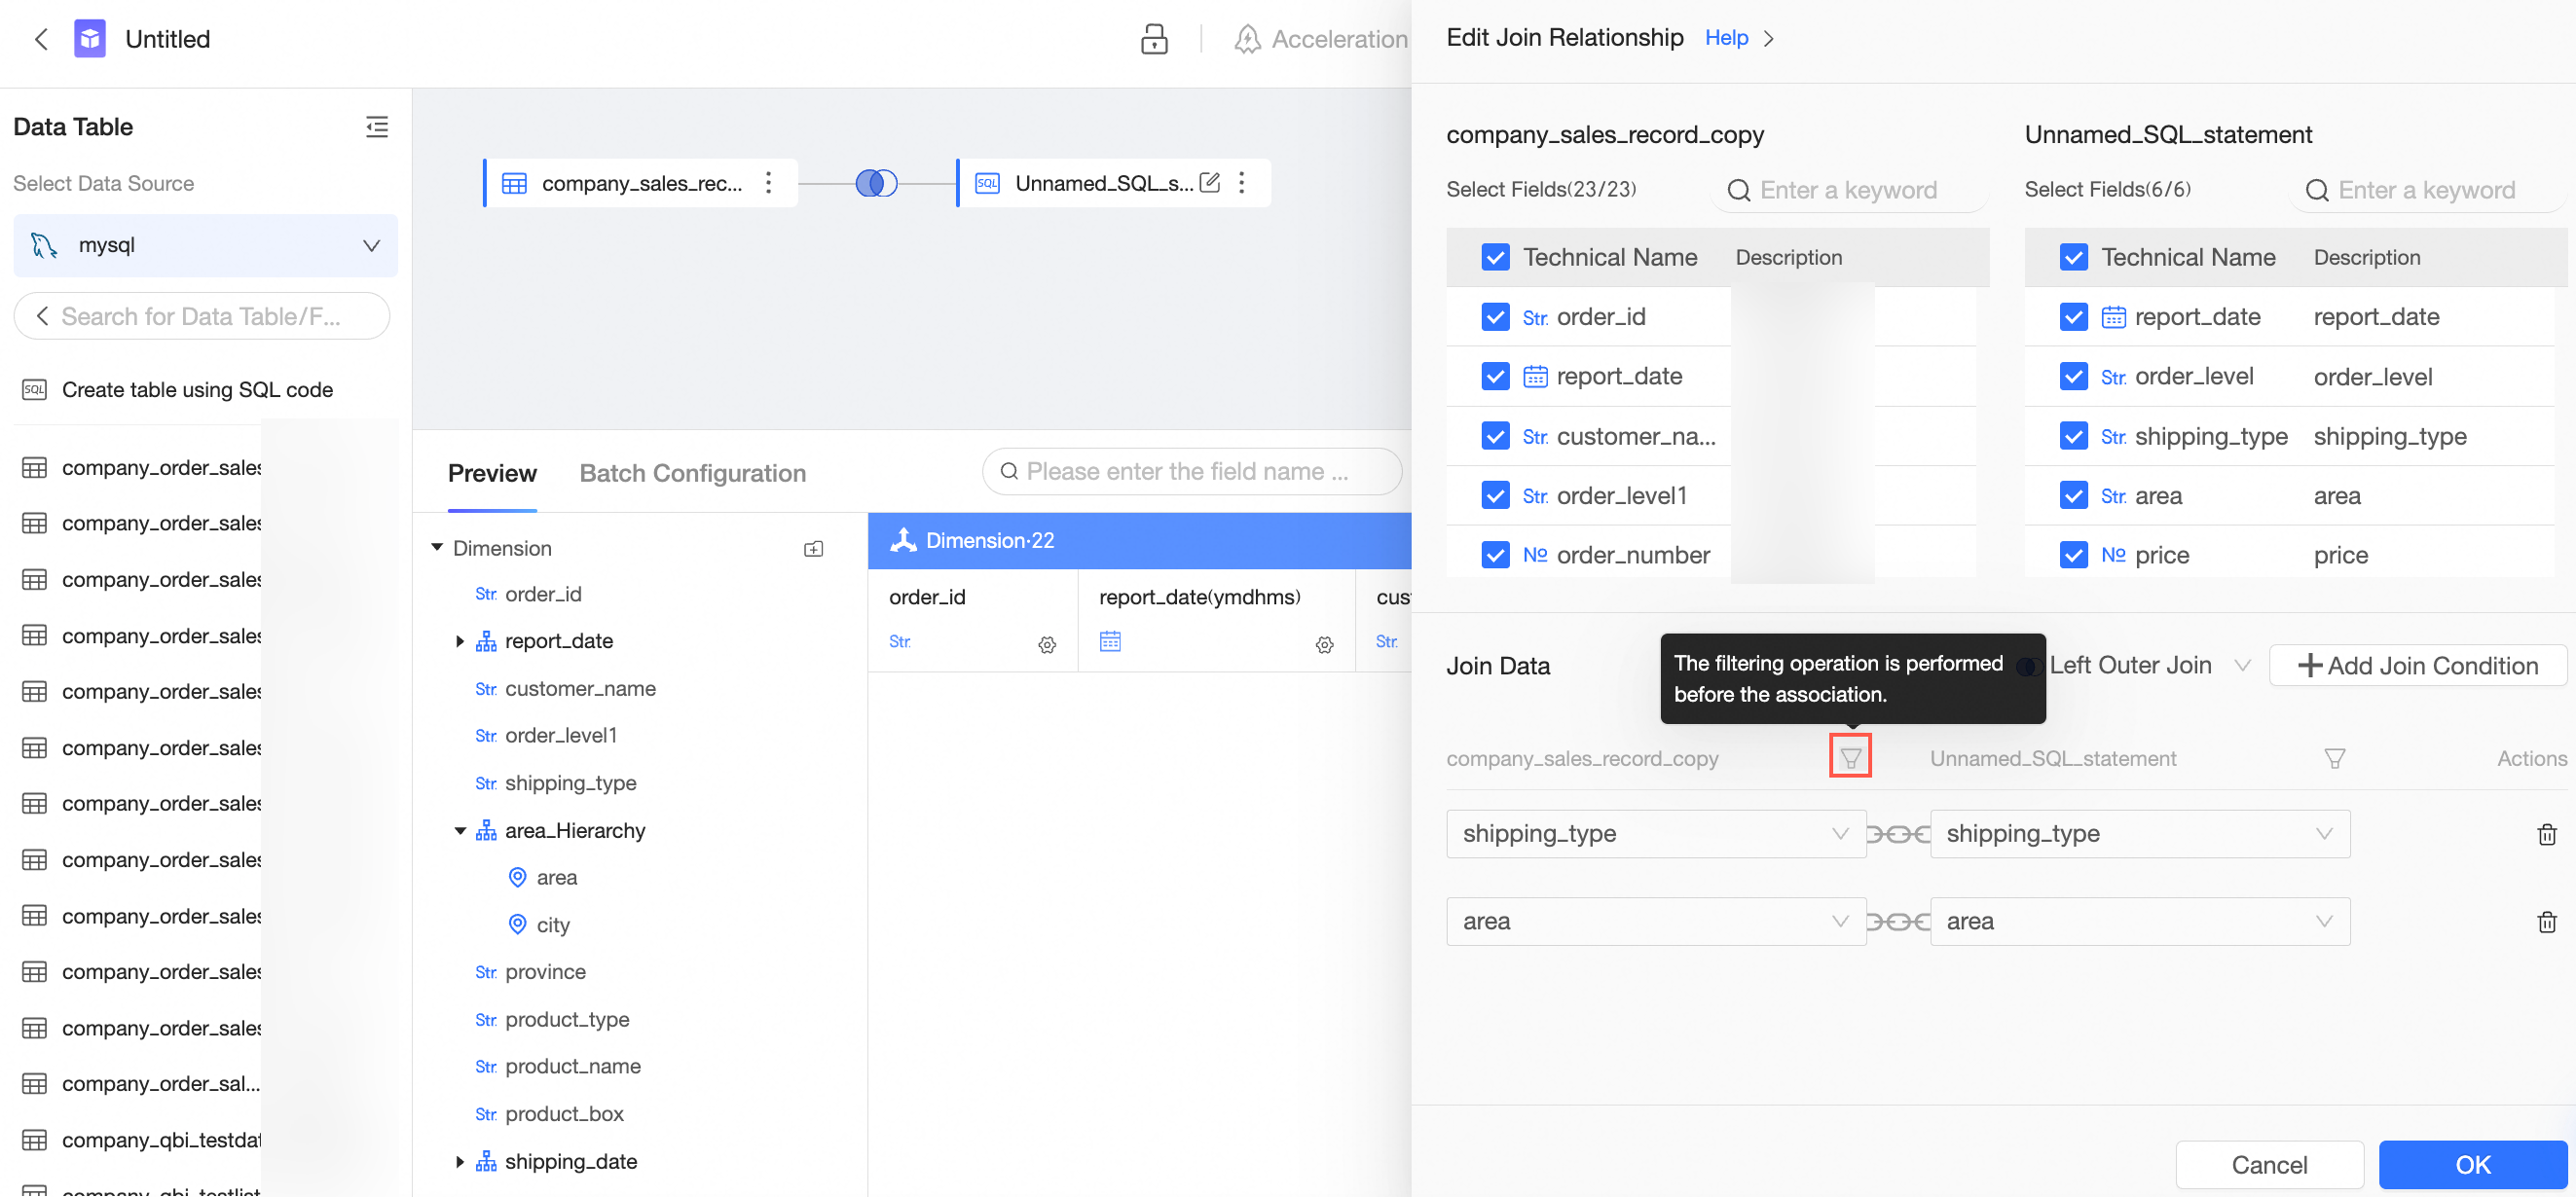This screenshot has width=2576, height=1197.
Task: Delete the shipping_type join condition
Action: 2546,834
